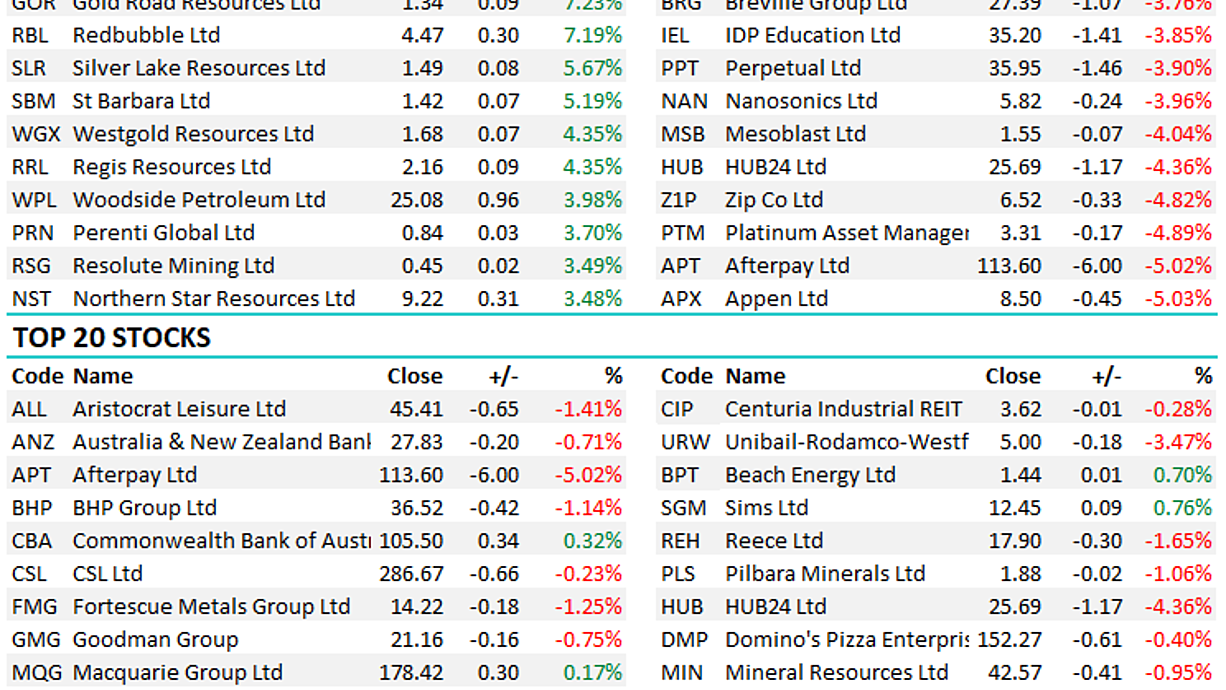1226x690 pixels.
Task: Click the -3.96% change for Nanosonics
Action: (x=1179, y=101)
